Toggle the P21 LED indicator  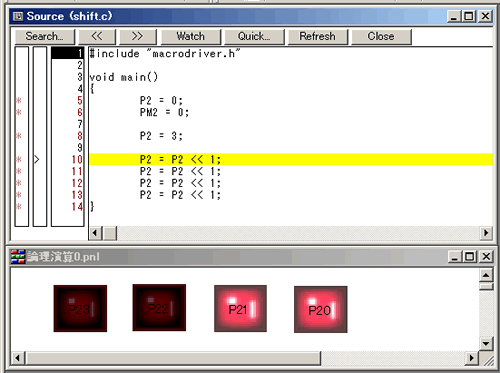click(240, 309)
